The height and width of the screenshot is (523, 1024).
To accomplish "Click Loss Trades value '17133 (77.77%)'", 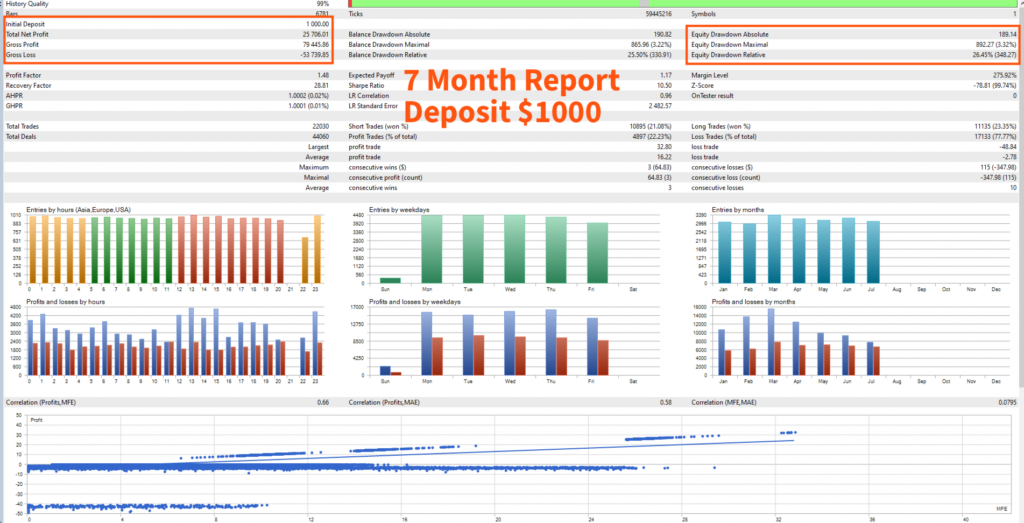I will click(x=995, y=136).
